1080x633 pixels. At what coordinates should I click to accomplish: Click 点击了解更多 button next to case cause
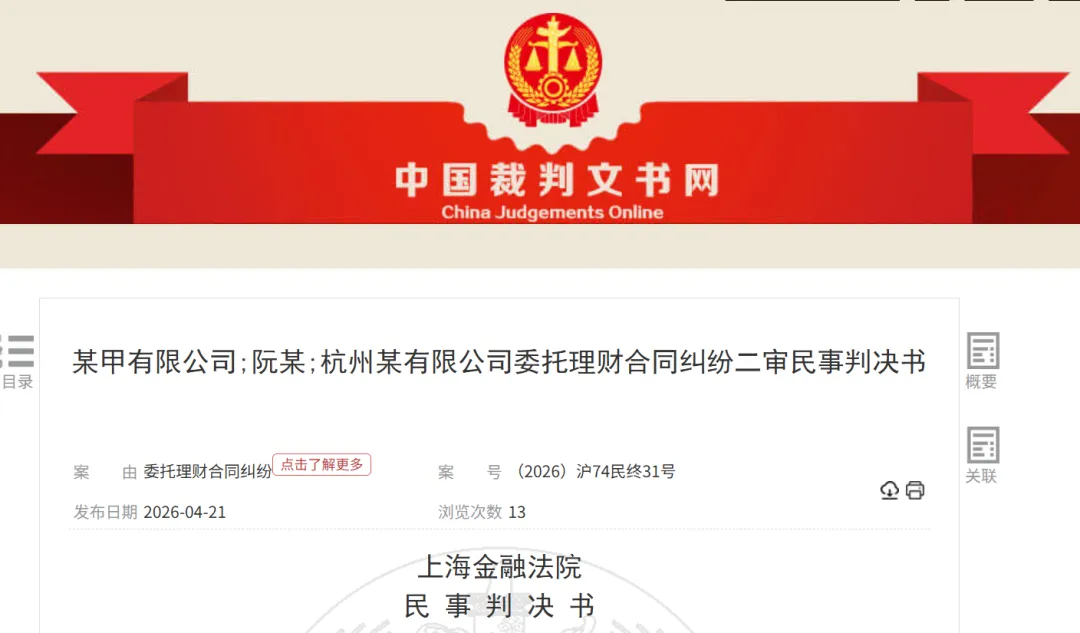click(322, 464)
